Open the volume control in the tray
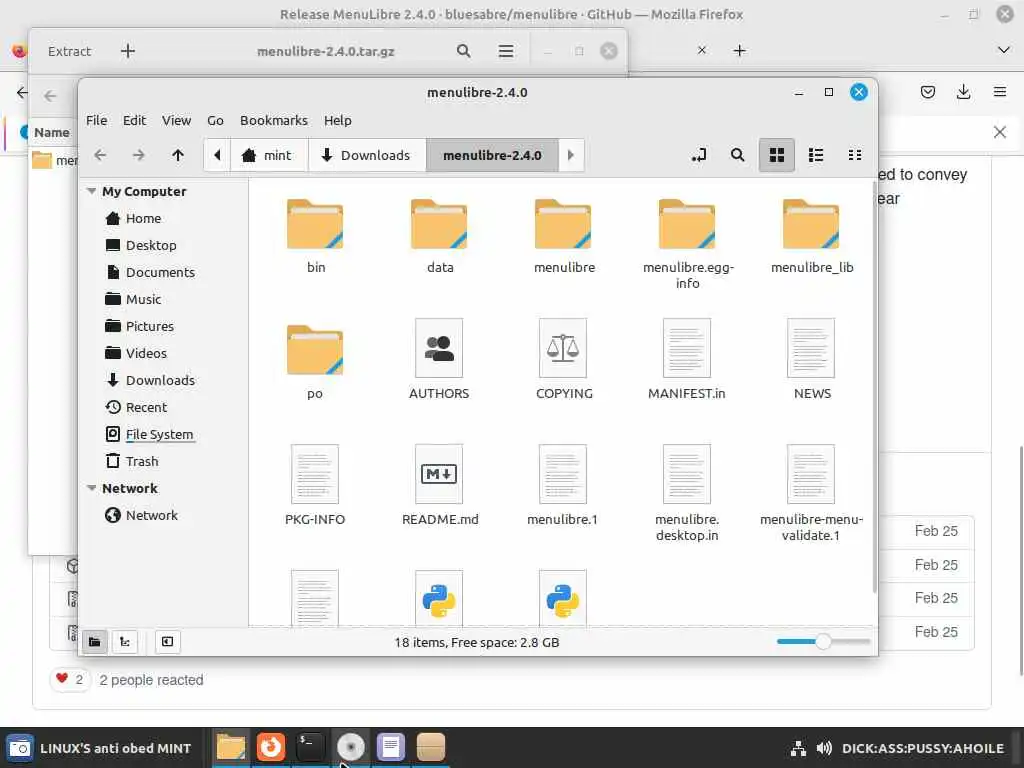The height and width of the screenshot is (768, 1024). 824,748
